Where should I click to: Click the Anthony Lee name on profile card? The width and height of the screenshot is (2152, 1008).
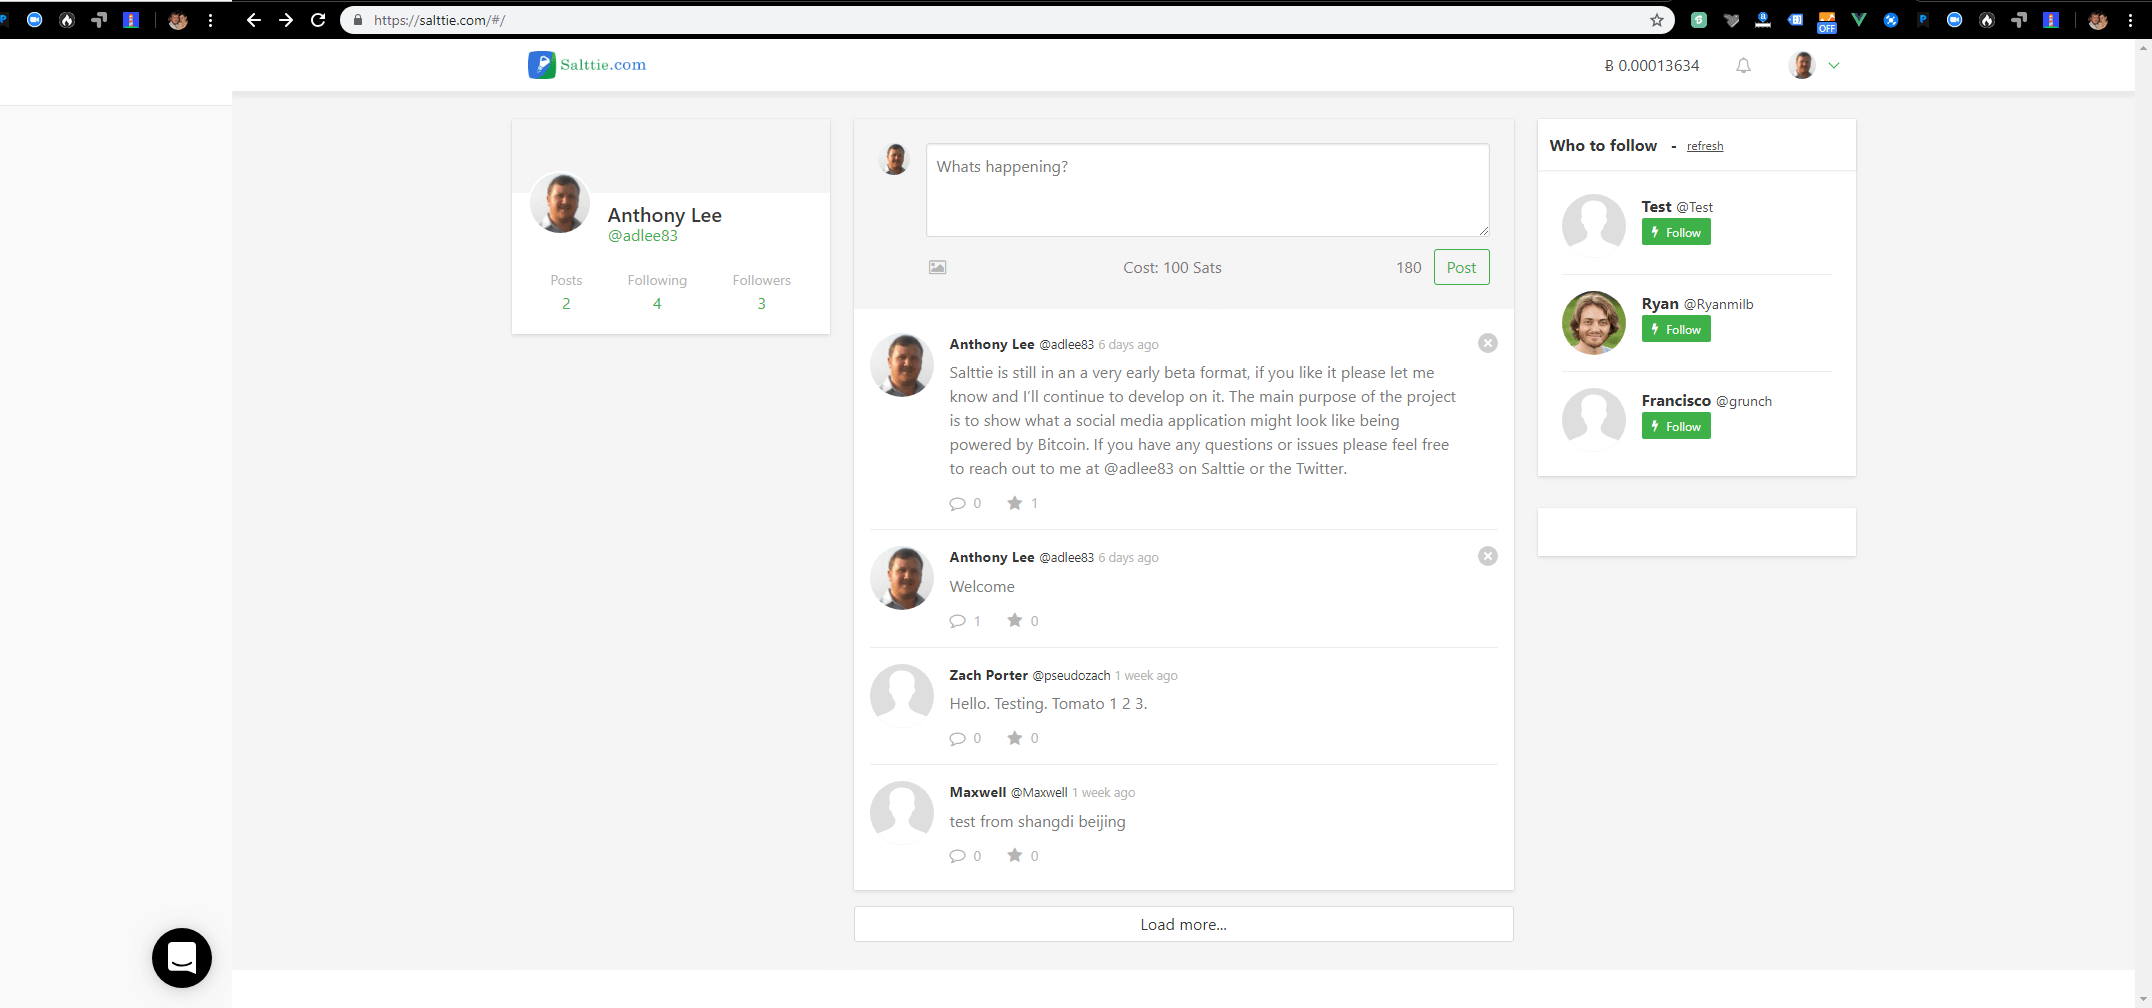[x=665, y=215]
